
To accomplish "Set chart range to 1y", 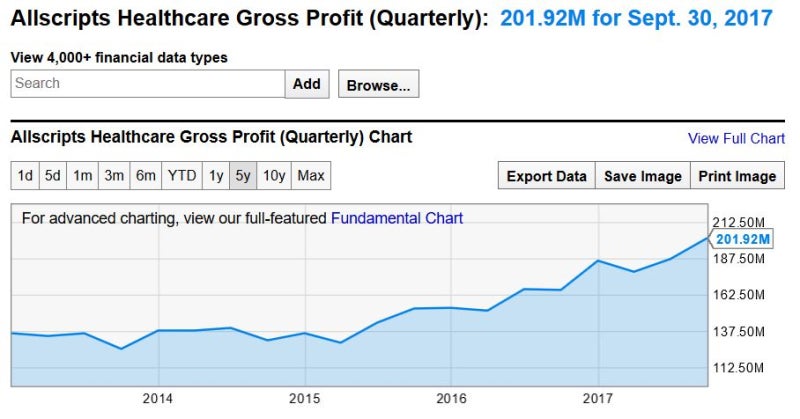I will [x=216, y=176].
